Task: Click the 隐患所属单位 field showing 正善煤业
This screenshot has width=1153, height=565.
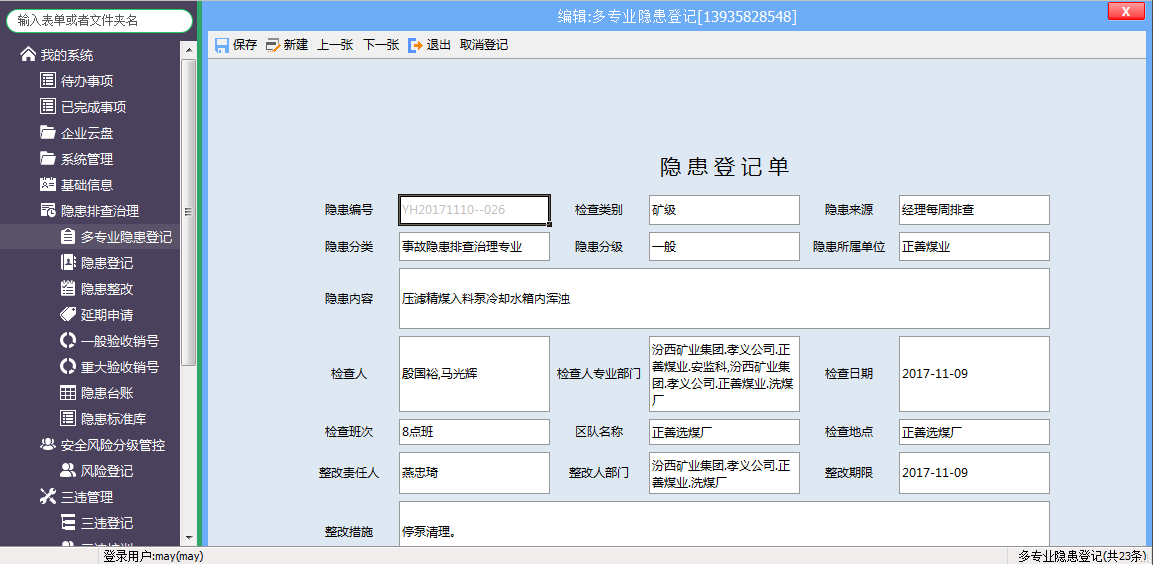Action: tap(974, 246)
